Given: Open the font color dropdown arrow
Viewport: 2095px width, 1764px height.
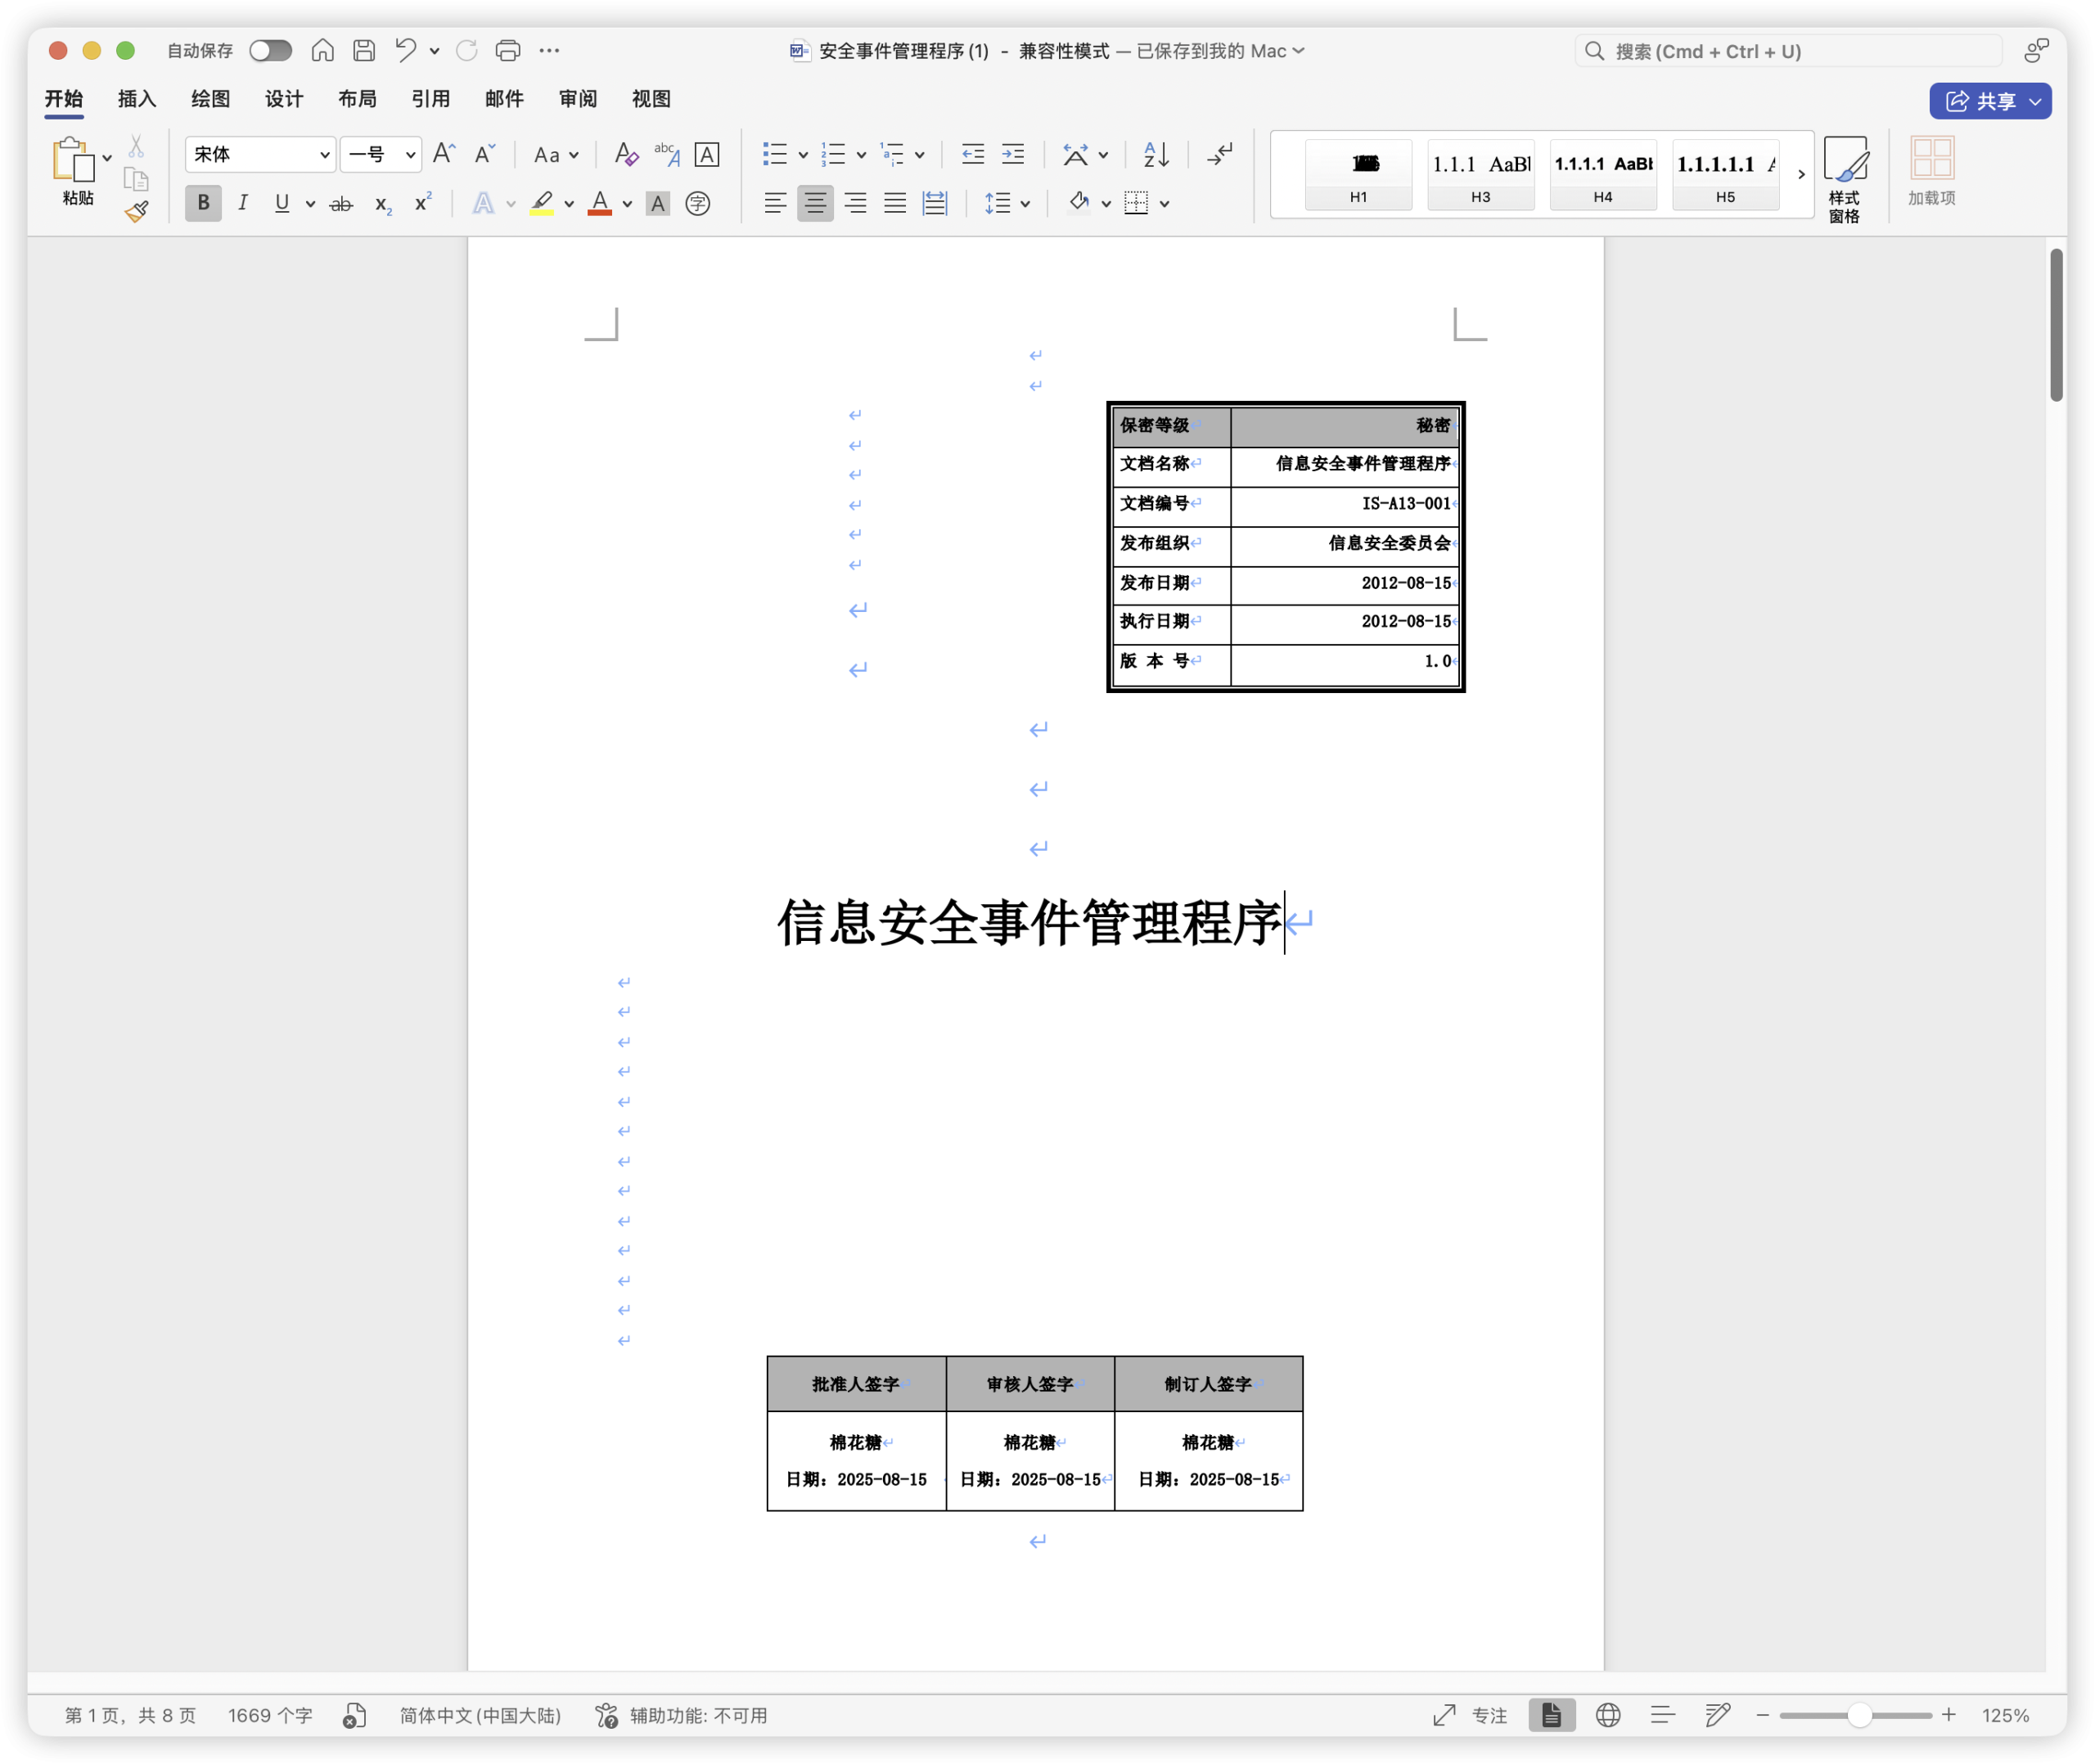Looking at the screenshot, I should 627,203.
